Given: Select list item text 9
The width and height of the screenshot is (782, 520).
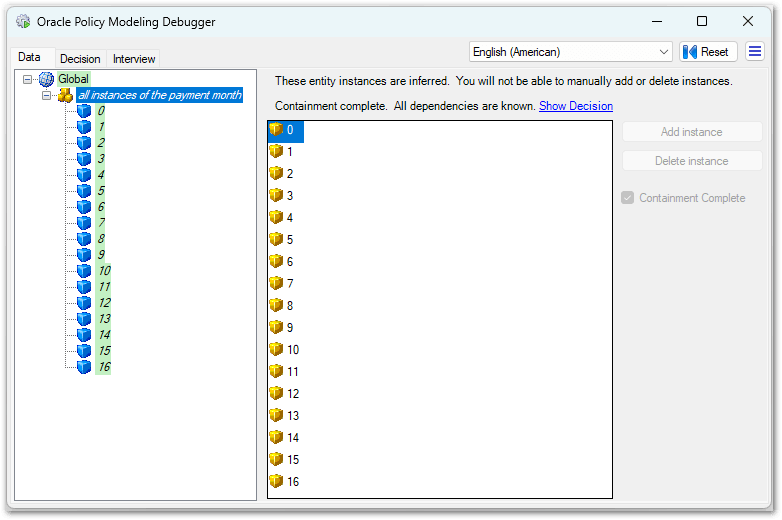Looking at the screenshot, I should (290, 328).
